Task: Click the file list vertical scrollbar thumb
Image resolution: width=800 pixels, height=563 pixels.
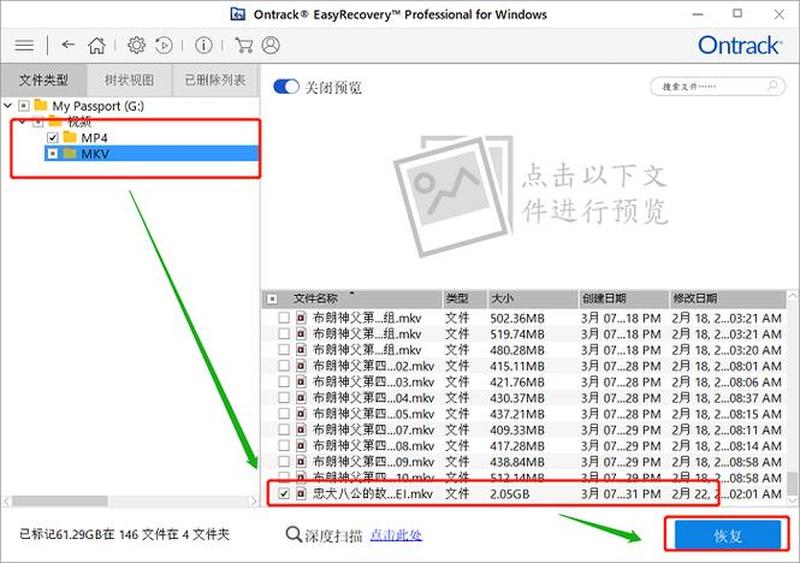Action: pyautogui.click(x=791, y=483)
